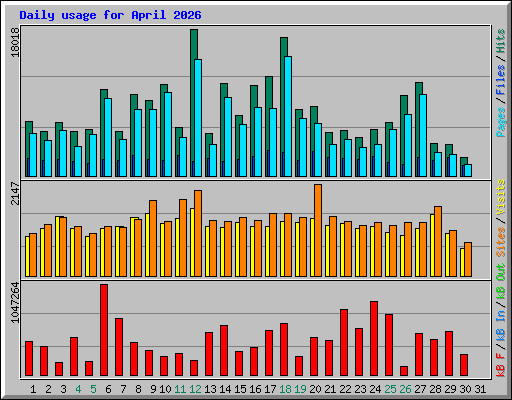Click the yellow Visits bar on day 28
Image resolution: width=512 pixels, height=400 pixels.
tap(432, 245)
